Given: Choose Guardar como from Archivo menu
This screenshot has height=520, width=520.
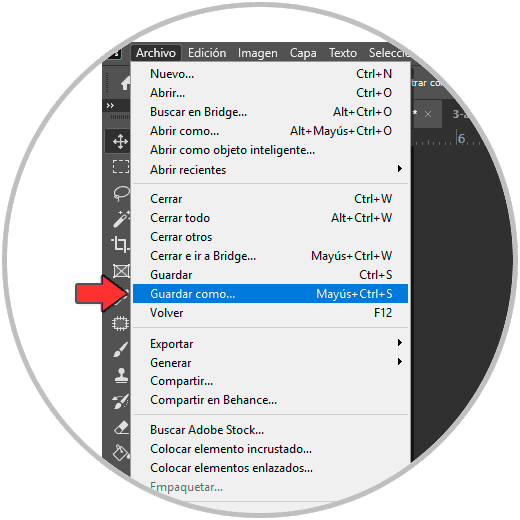Looking at the screenshot, I should [270, 294].
